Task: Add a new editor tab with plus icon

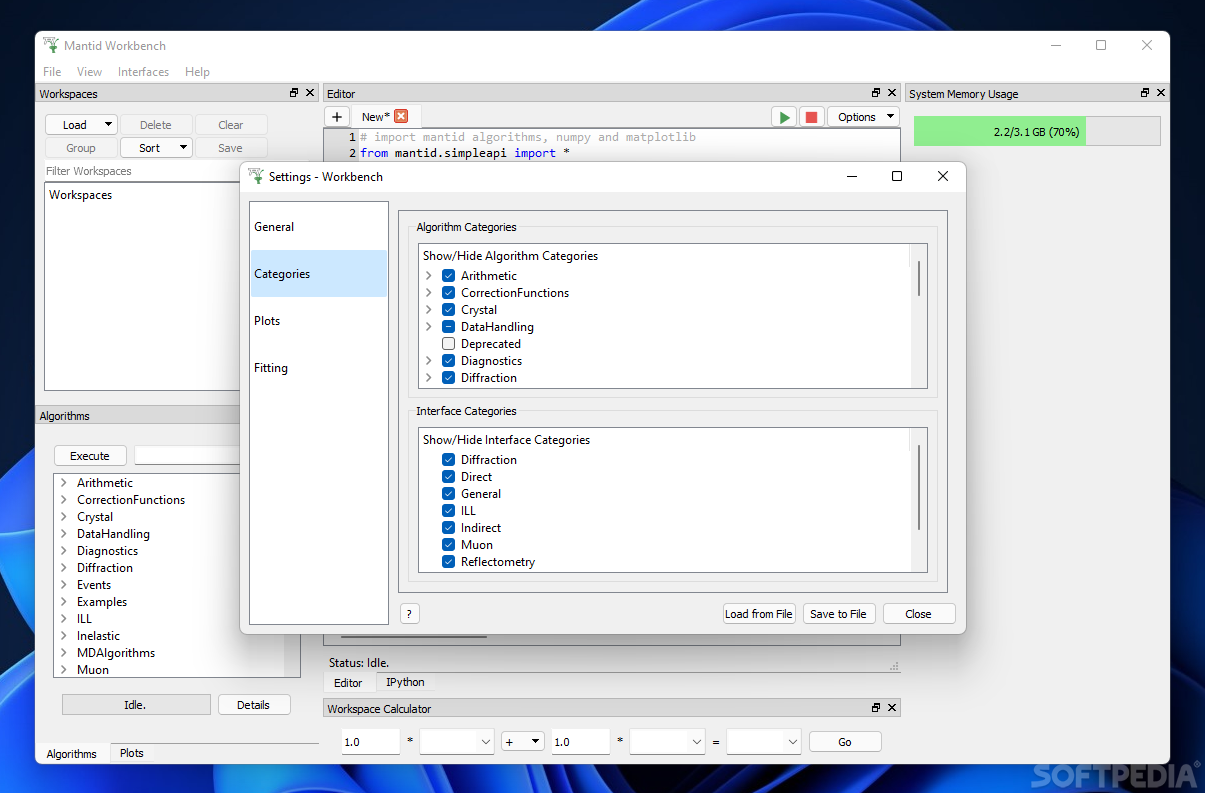Action: click(x=337, y=117)
